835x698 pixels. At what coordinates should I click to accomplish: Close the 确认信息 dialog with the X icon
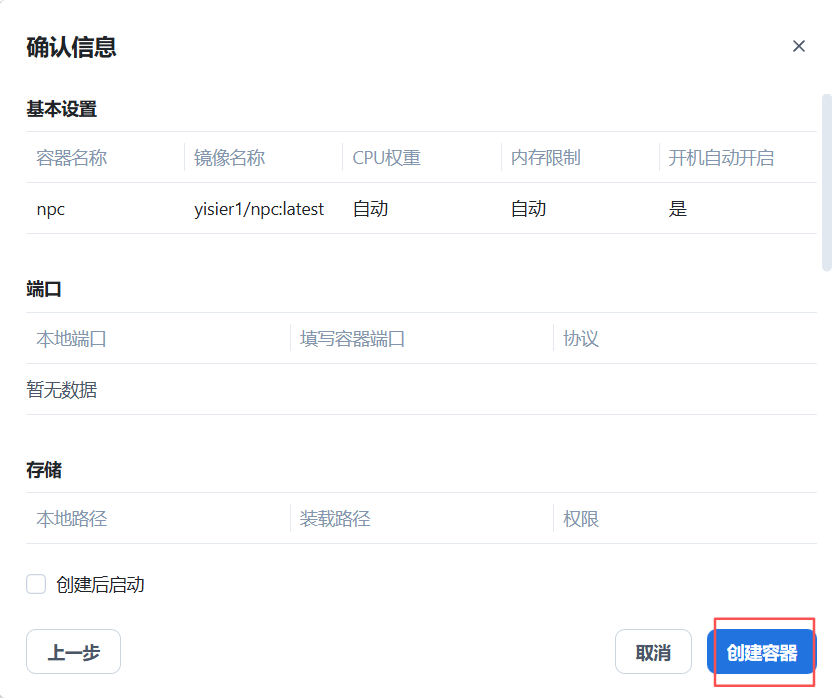tap(798, 46)
